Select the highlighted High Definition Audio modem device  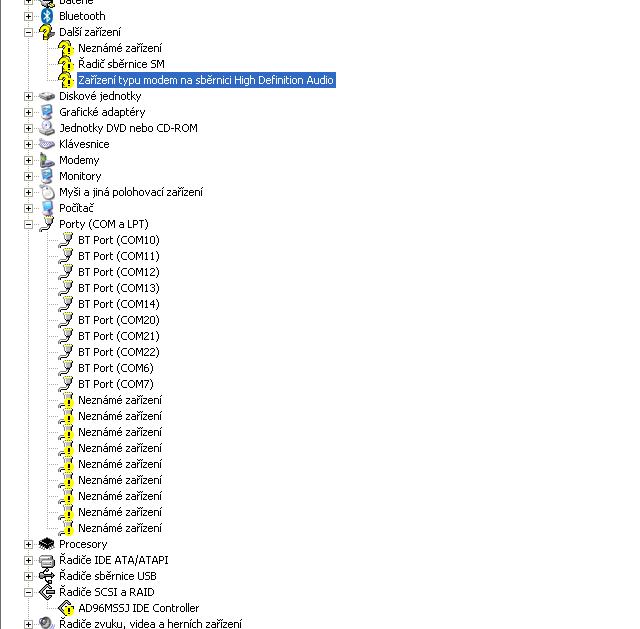coord(205,80)
